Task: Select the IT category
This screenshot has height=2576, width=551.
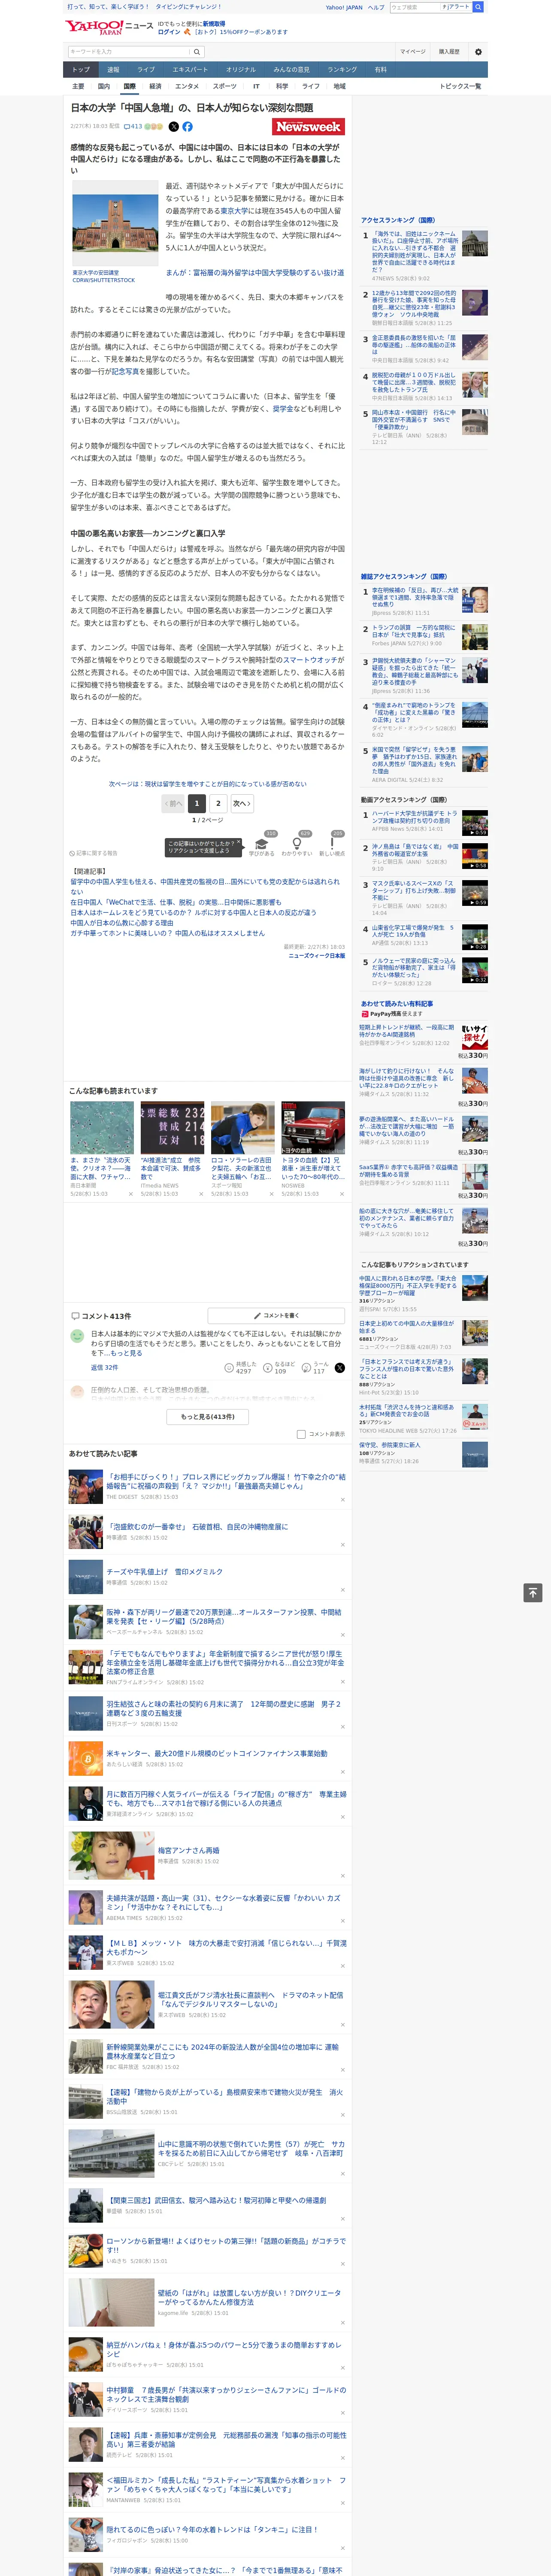Action: click(x=256, y=86)
